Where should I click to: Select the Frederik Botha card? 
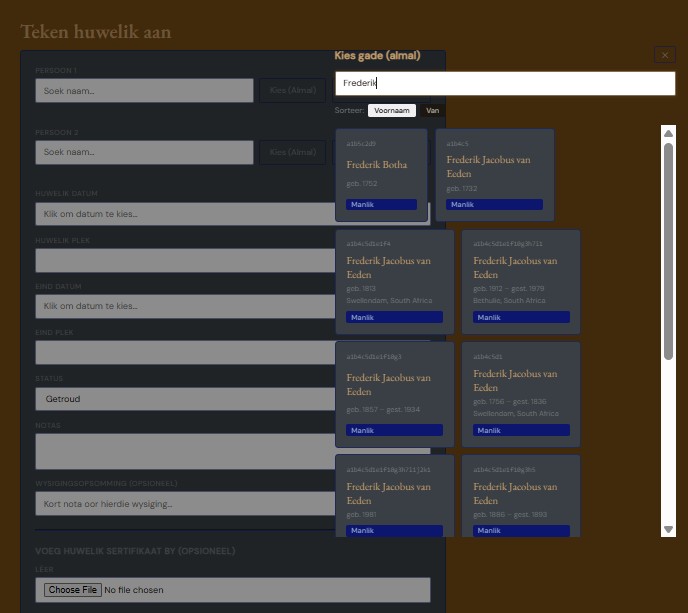click(x=381, y=175)
